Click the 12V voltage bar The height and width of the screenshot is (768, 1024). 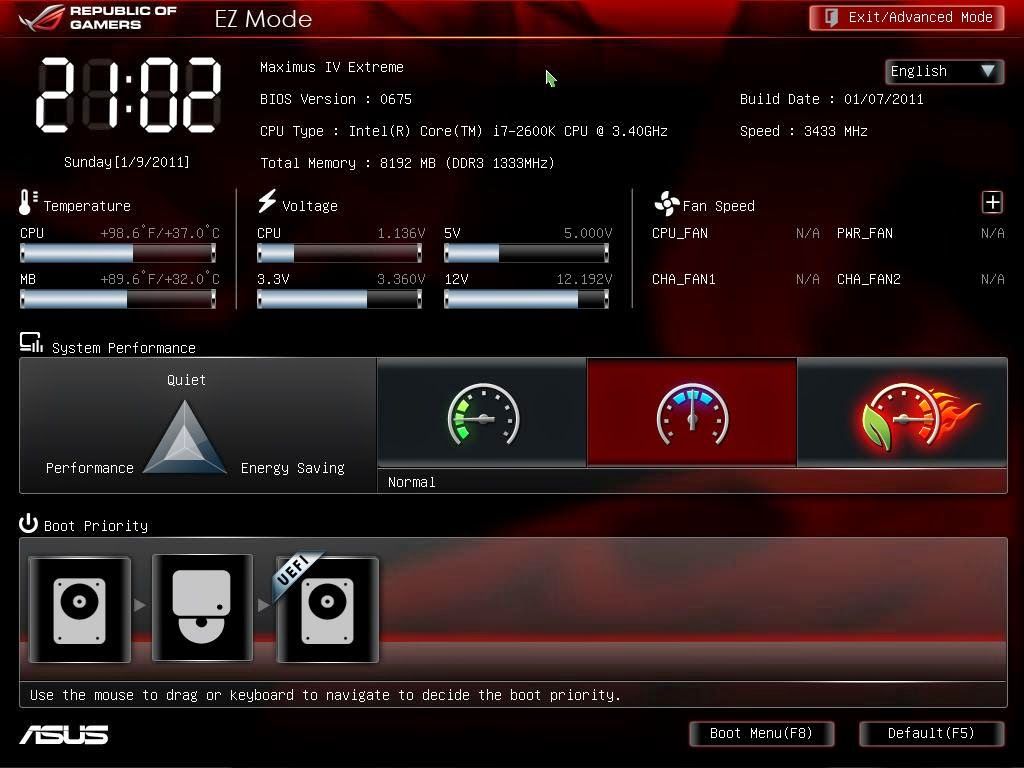(526, 299)
